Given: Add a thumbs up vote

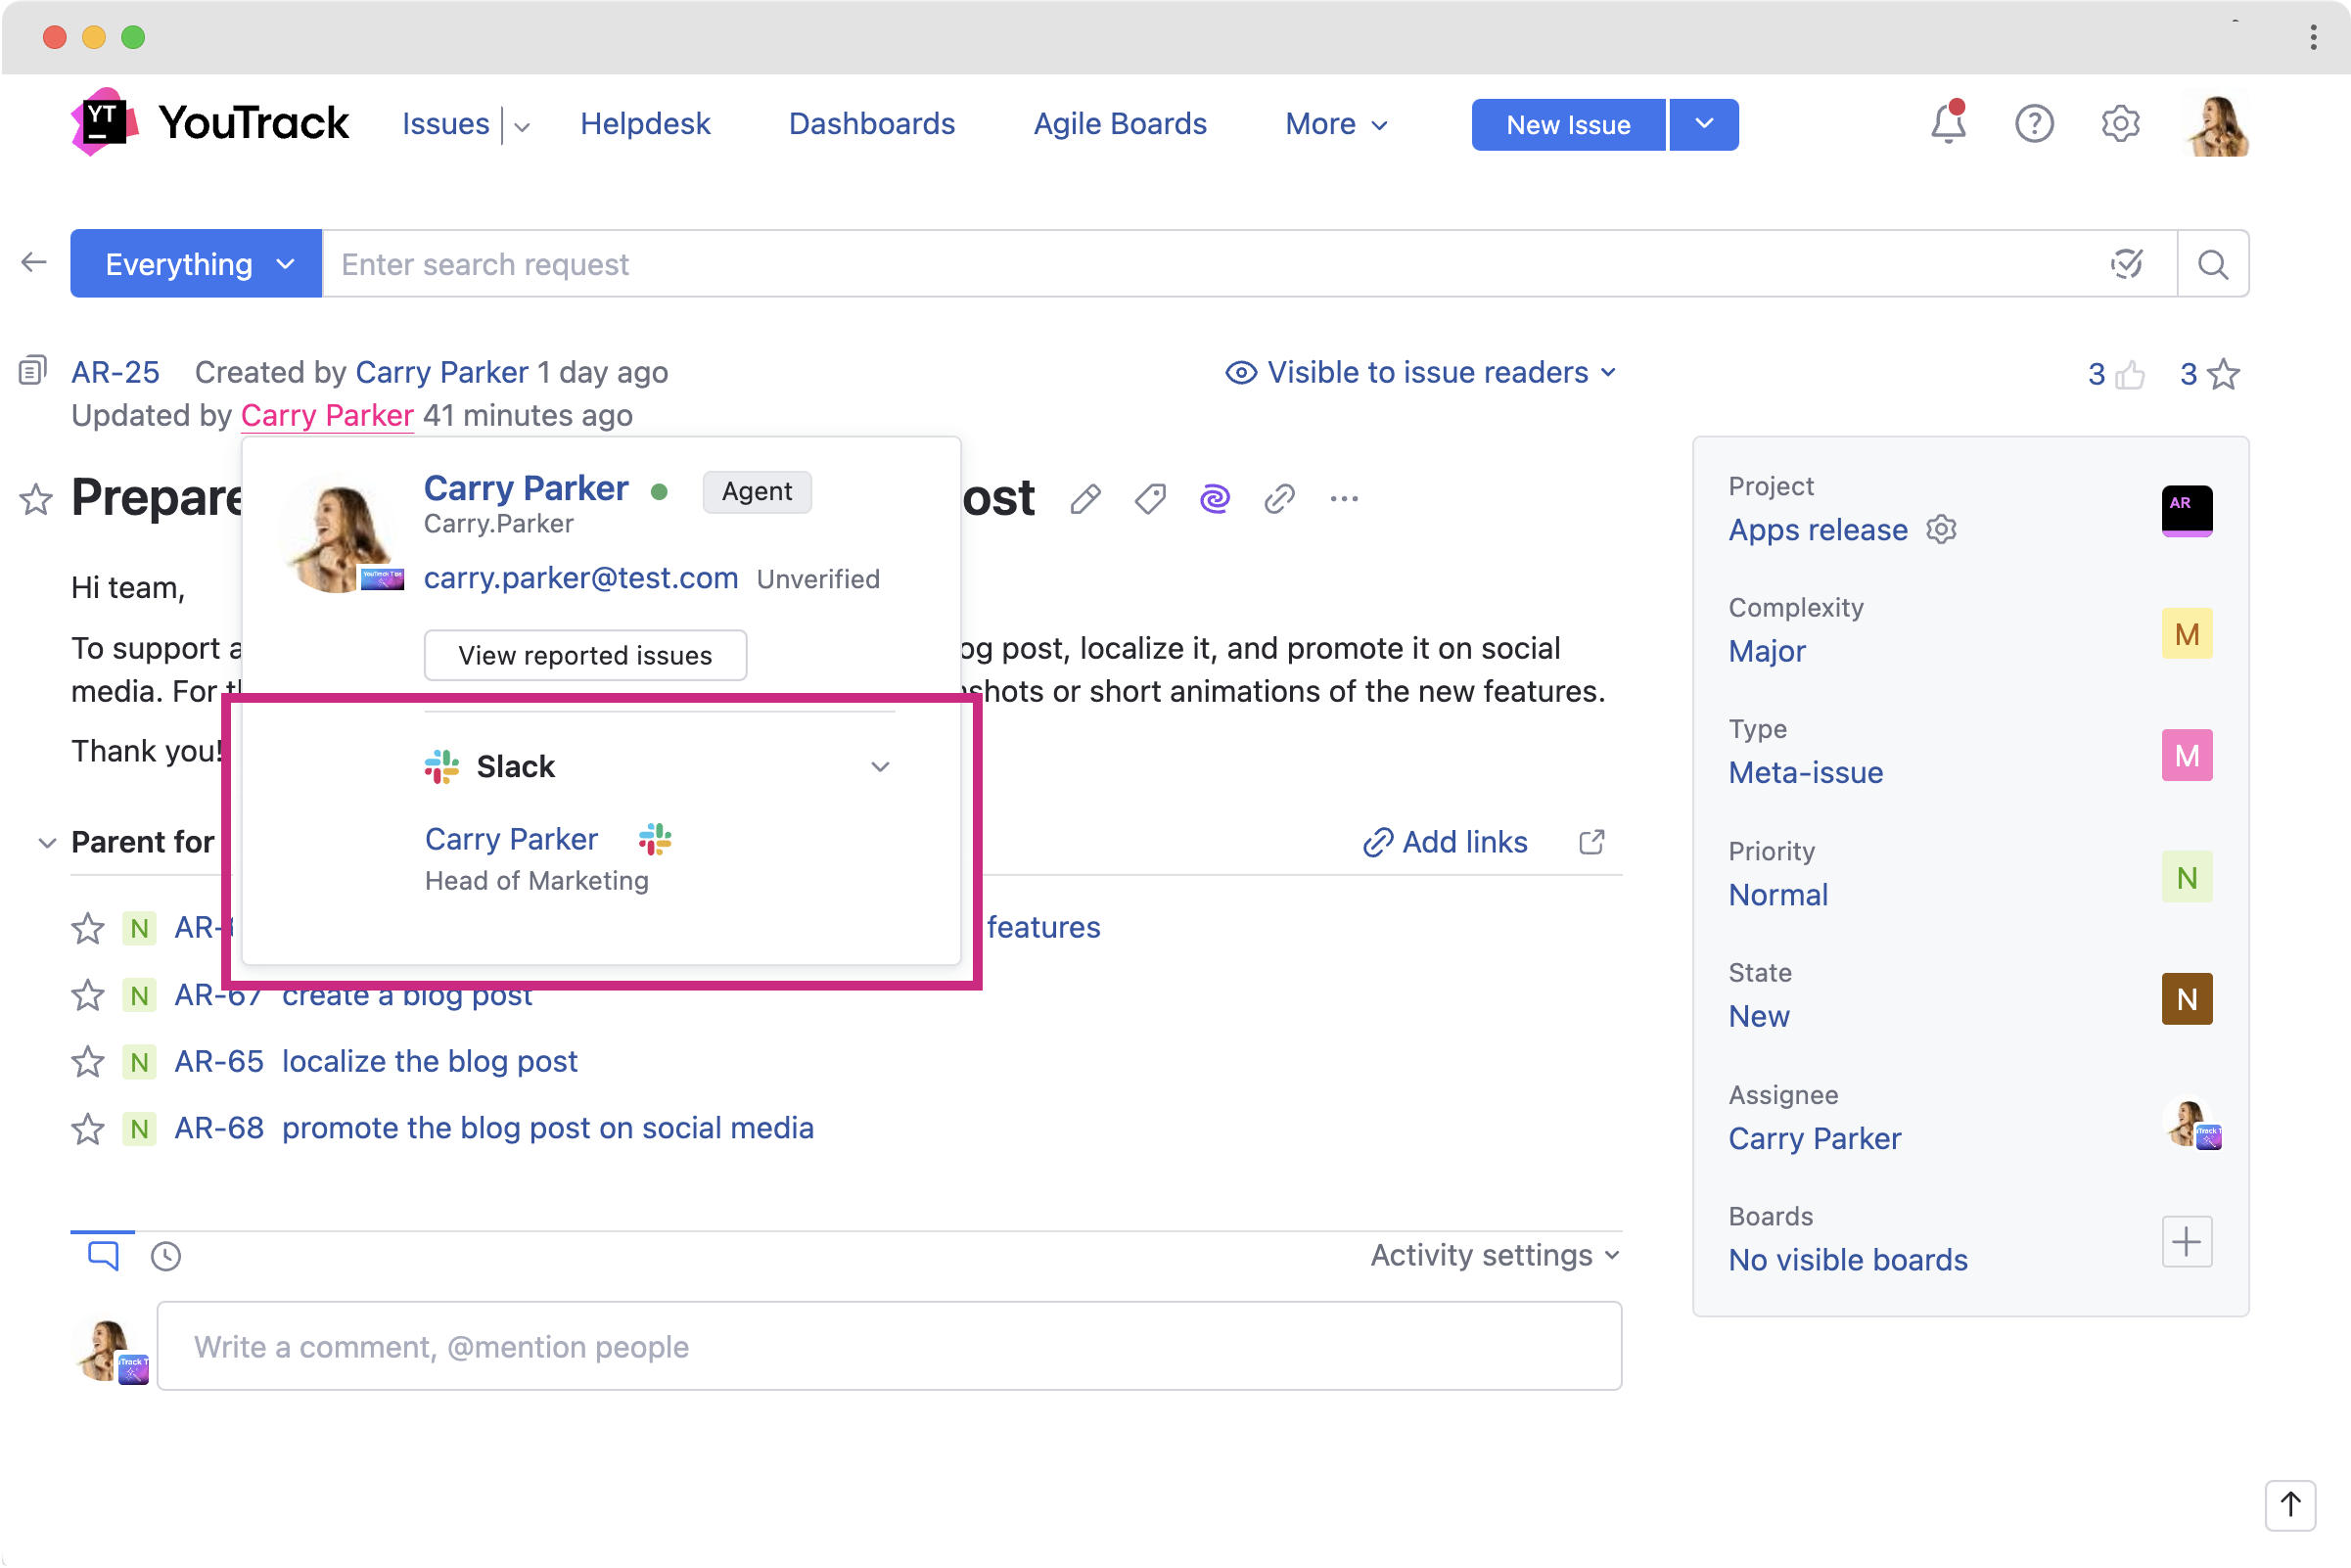Looking at the screenshot, I should 2130,374.
